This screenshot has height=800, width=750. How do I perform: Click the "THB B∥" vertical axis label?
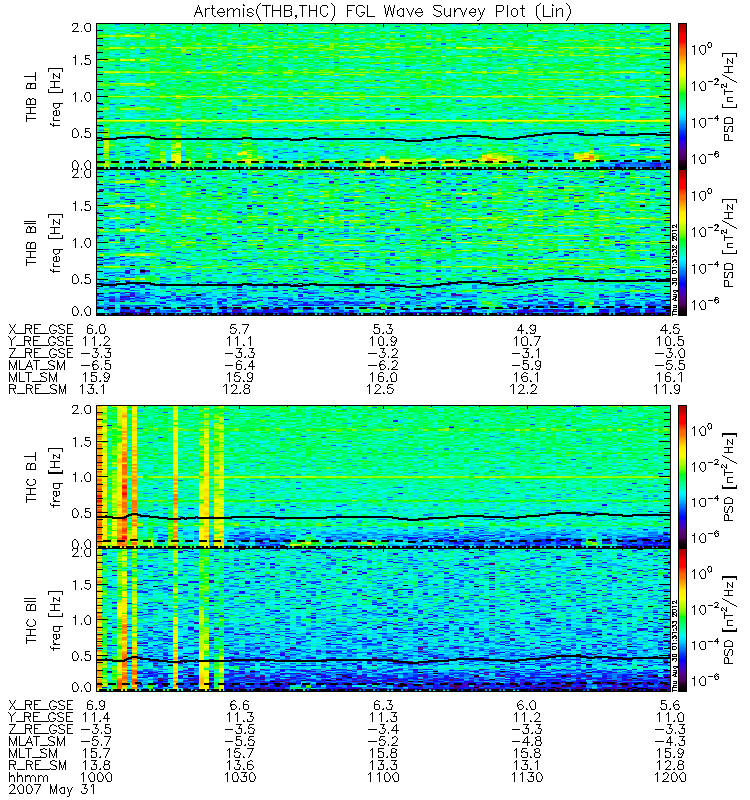click(x=32, y=243)
